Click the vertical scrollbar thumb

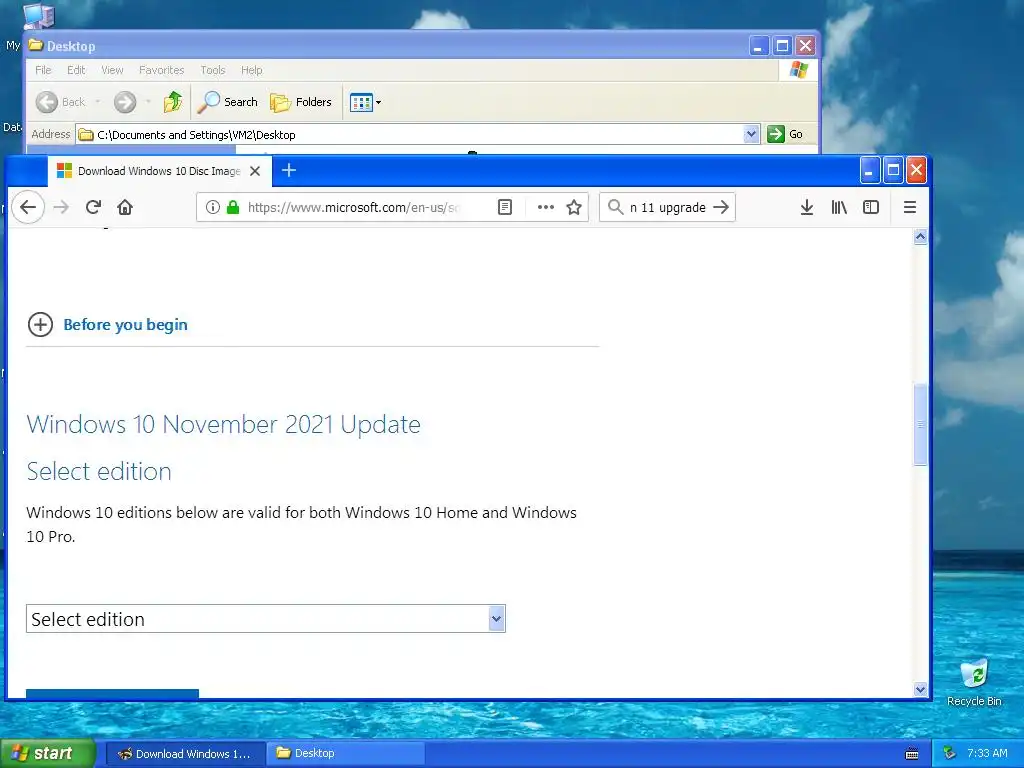point(920,424)
